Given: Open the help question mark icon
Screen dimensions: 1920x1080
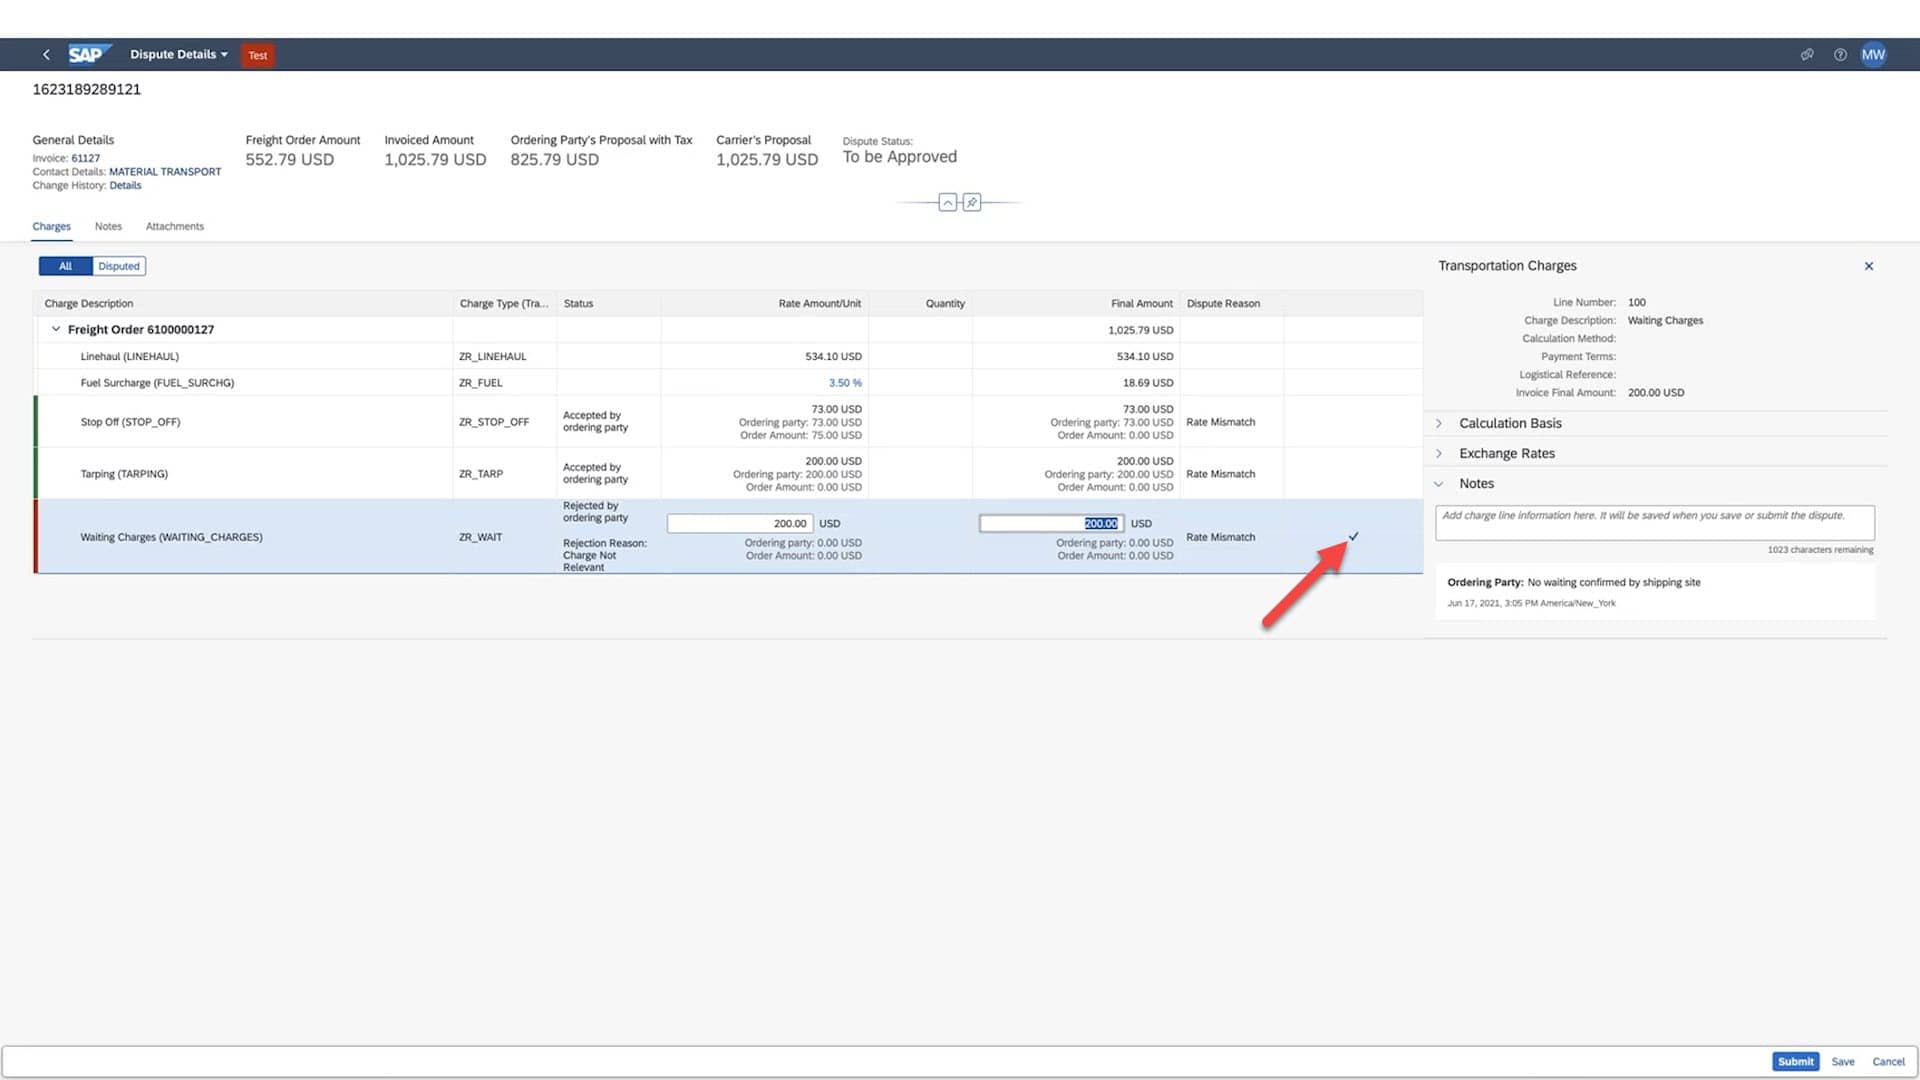Looking at the screenshot, I should [1840, 55].
